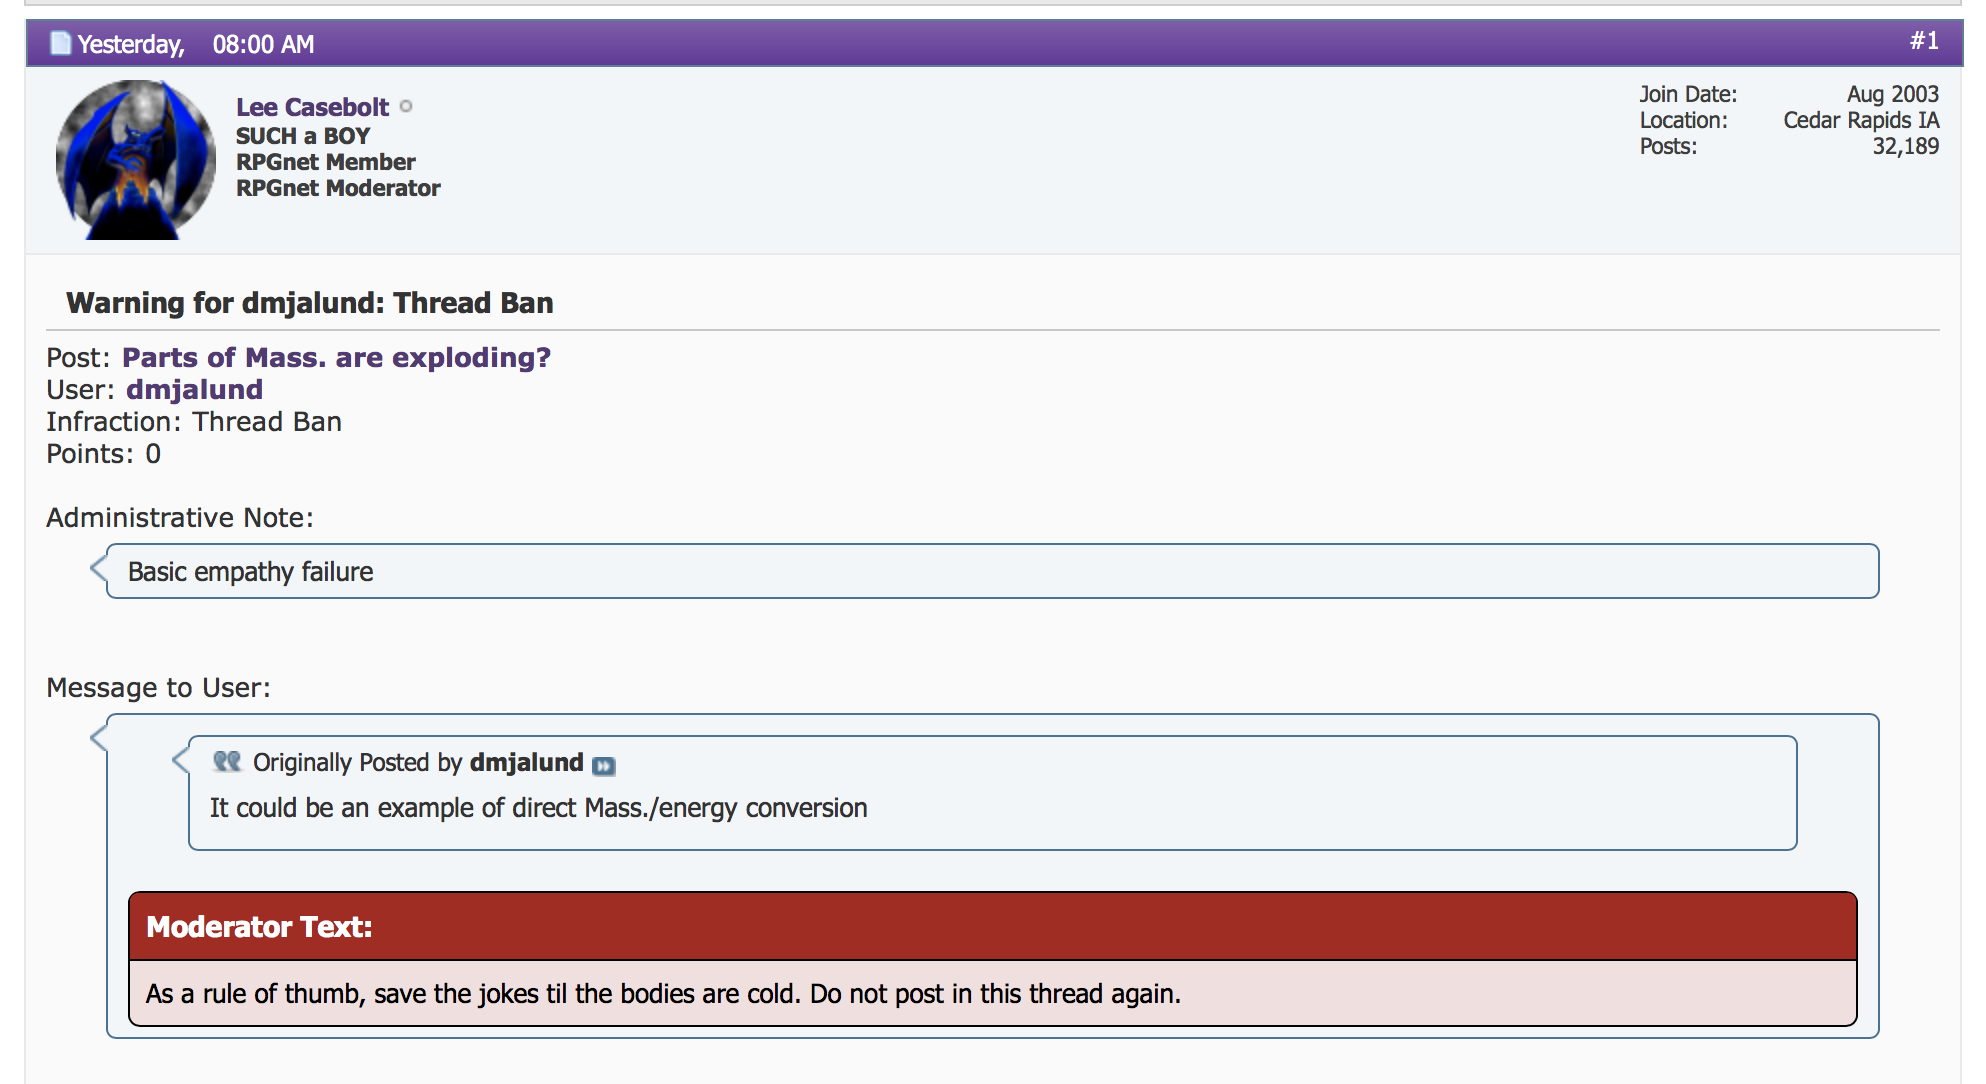Click the 'Administrative Note:' label
This screenshot has height=1084, width=1986.
180,518
